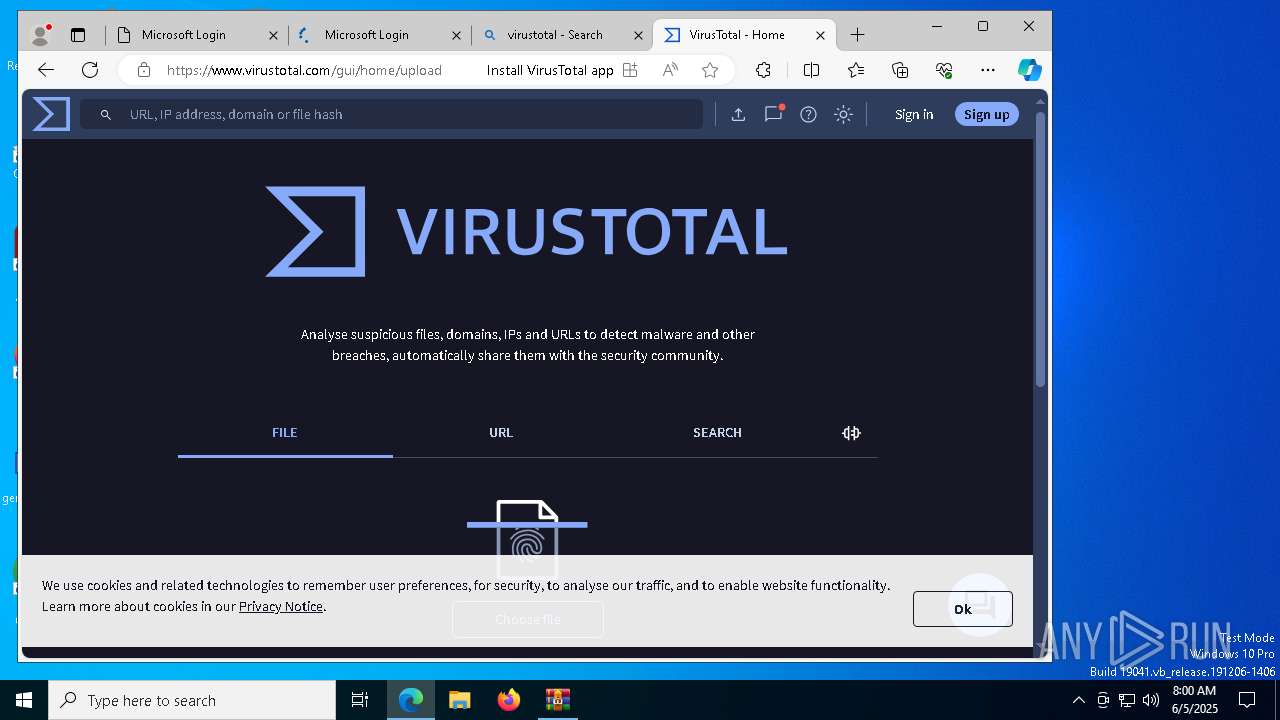Screen dimensions: 1280x720
Task: Open File Explorer from taskbar
Action: tap(459, 700)
